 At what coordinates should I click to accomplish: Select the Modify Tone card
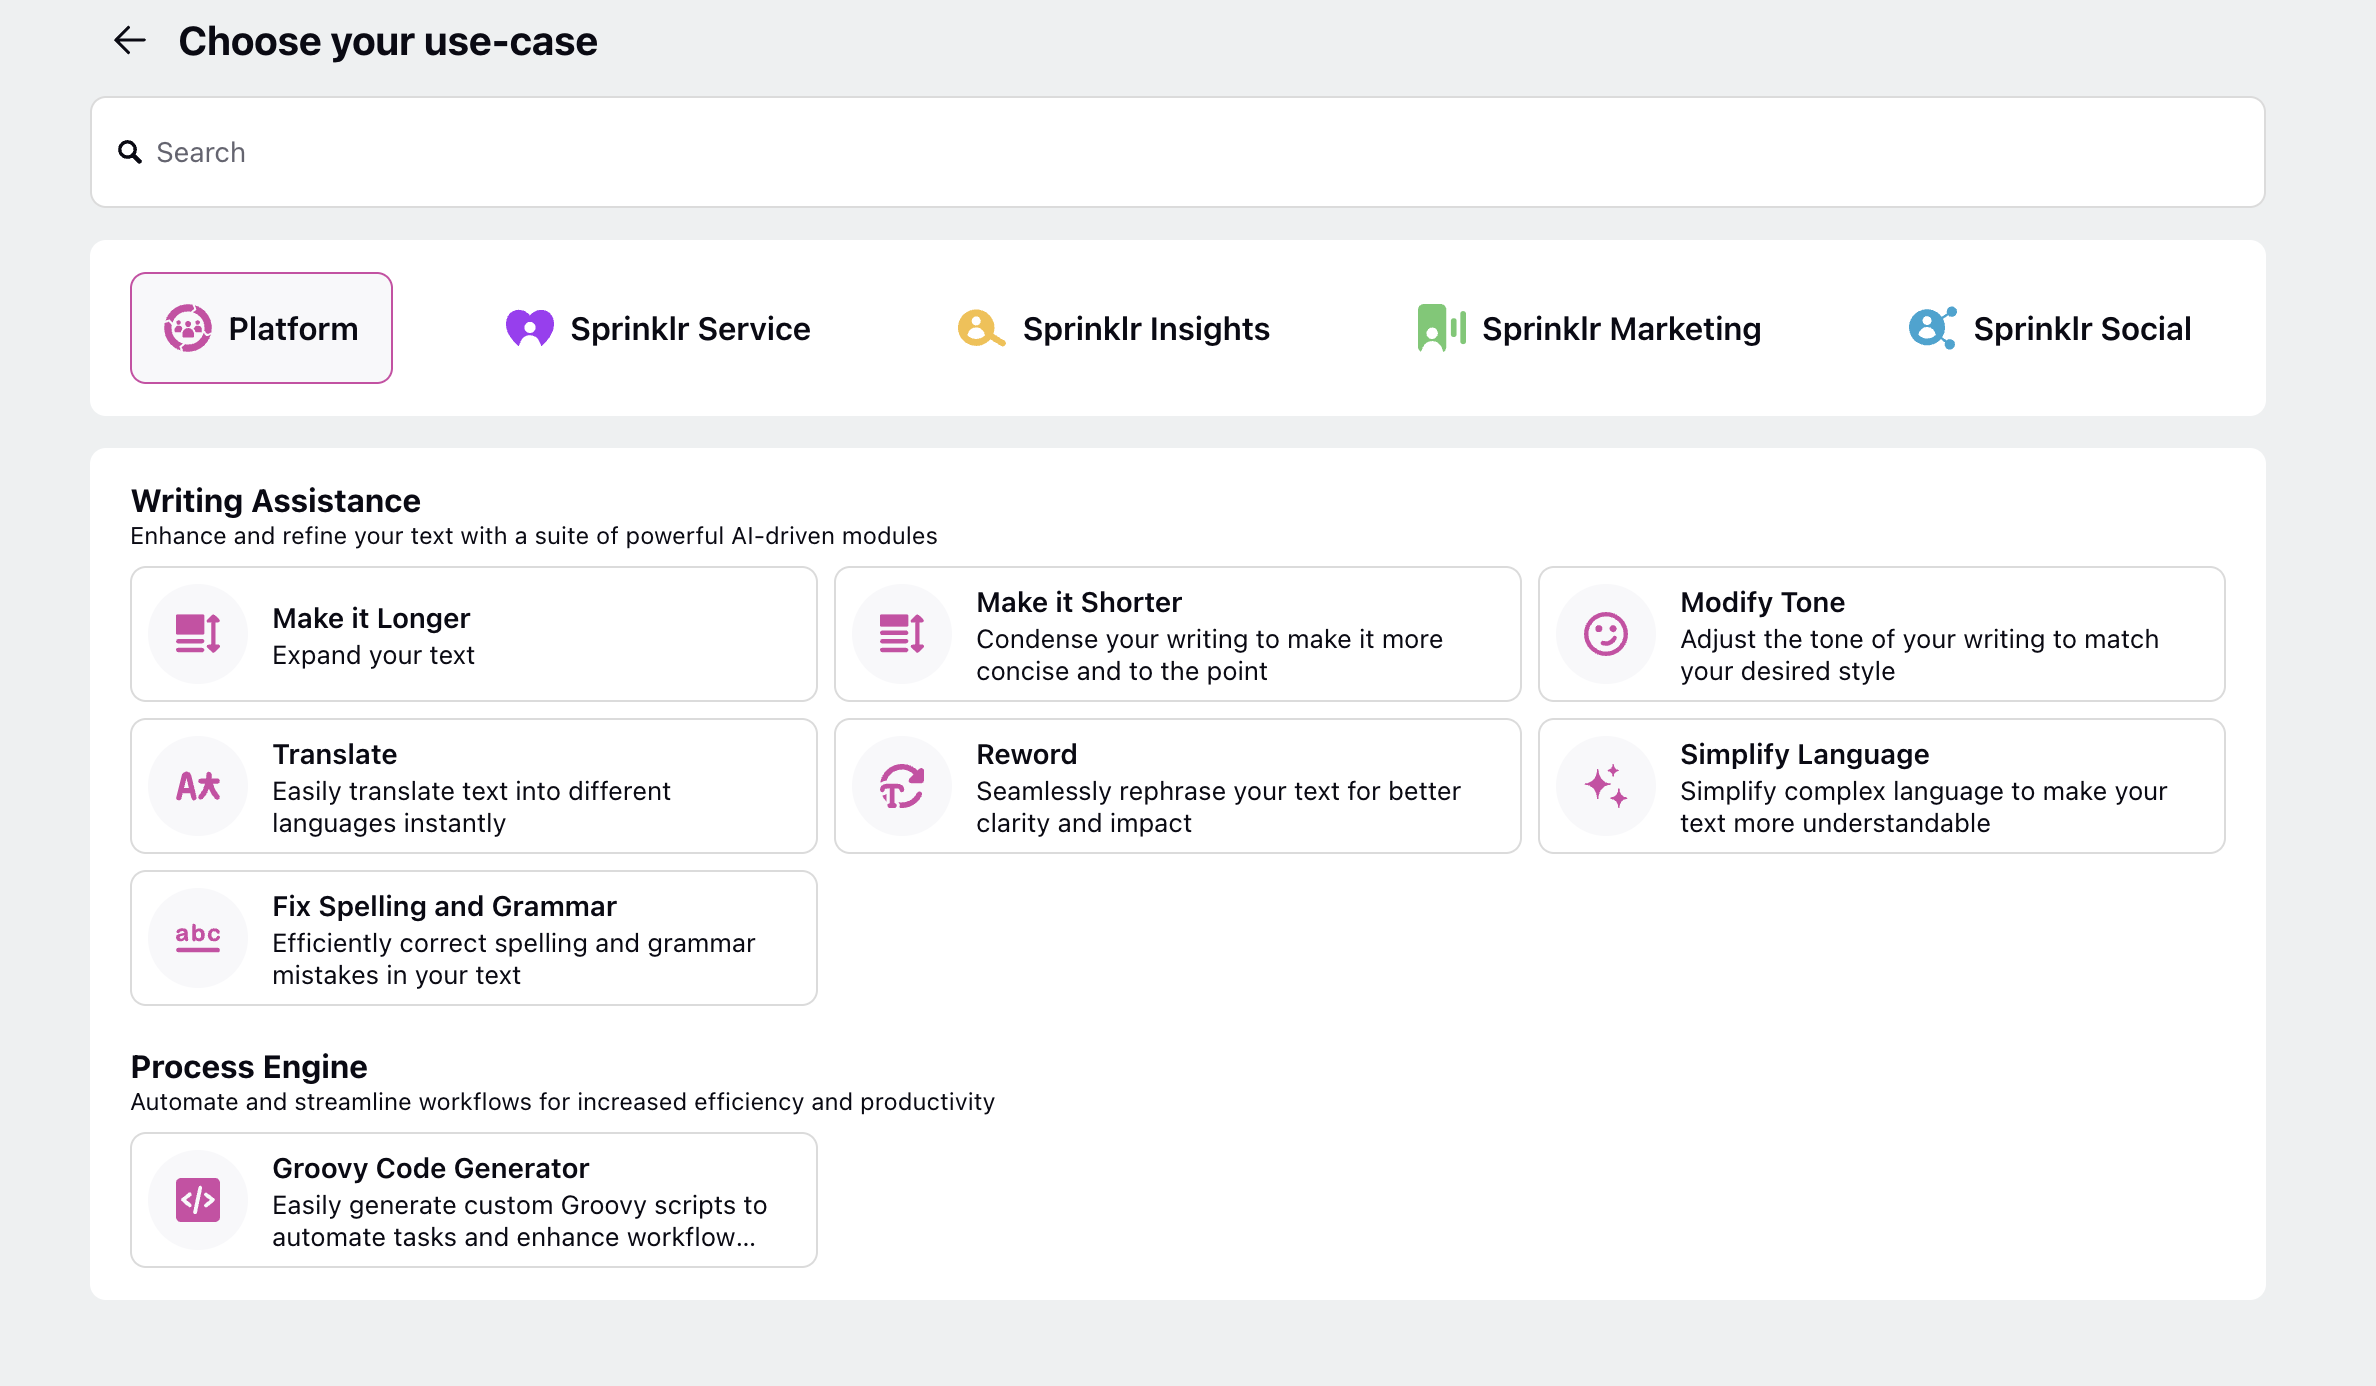[1882, 634]
